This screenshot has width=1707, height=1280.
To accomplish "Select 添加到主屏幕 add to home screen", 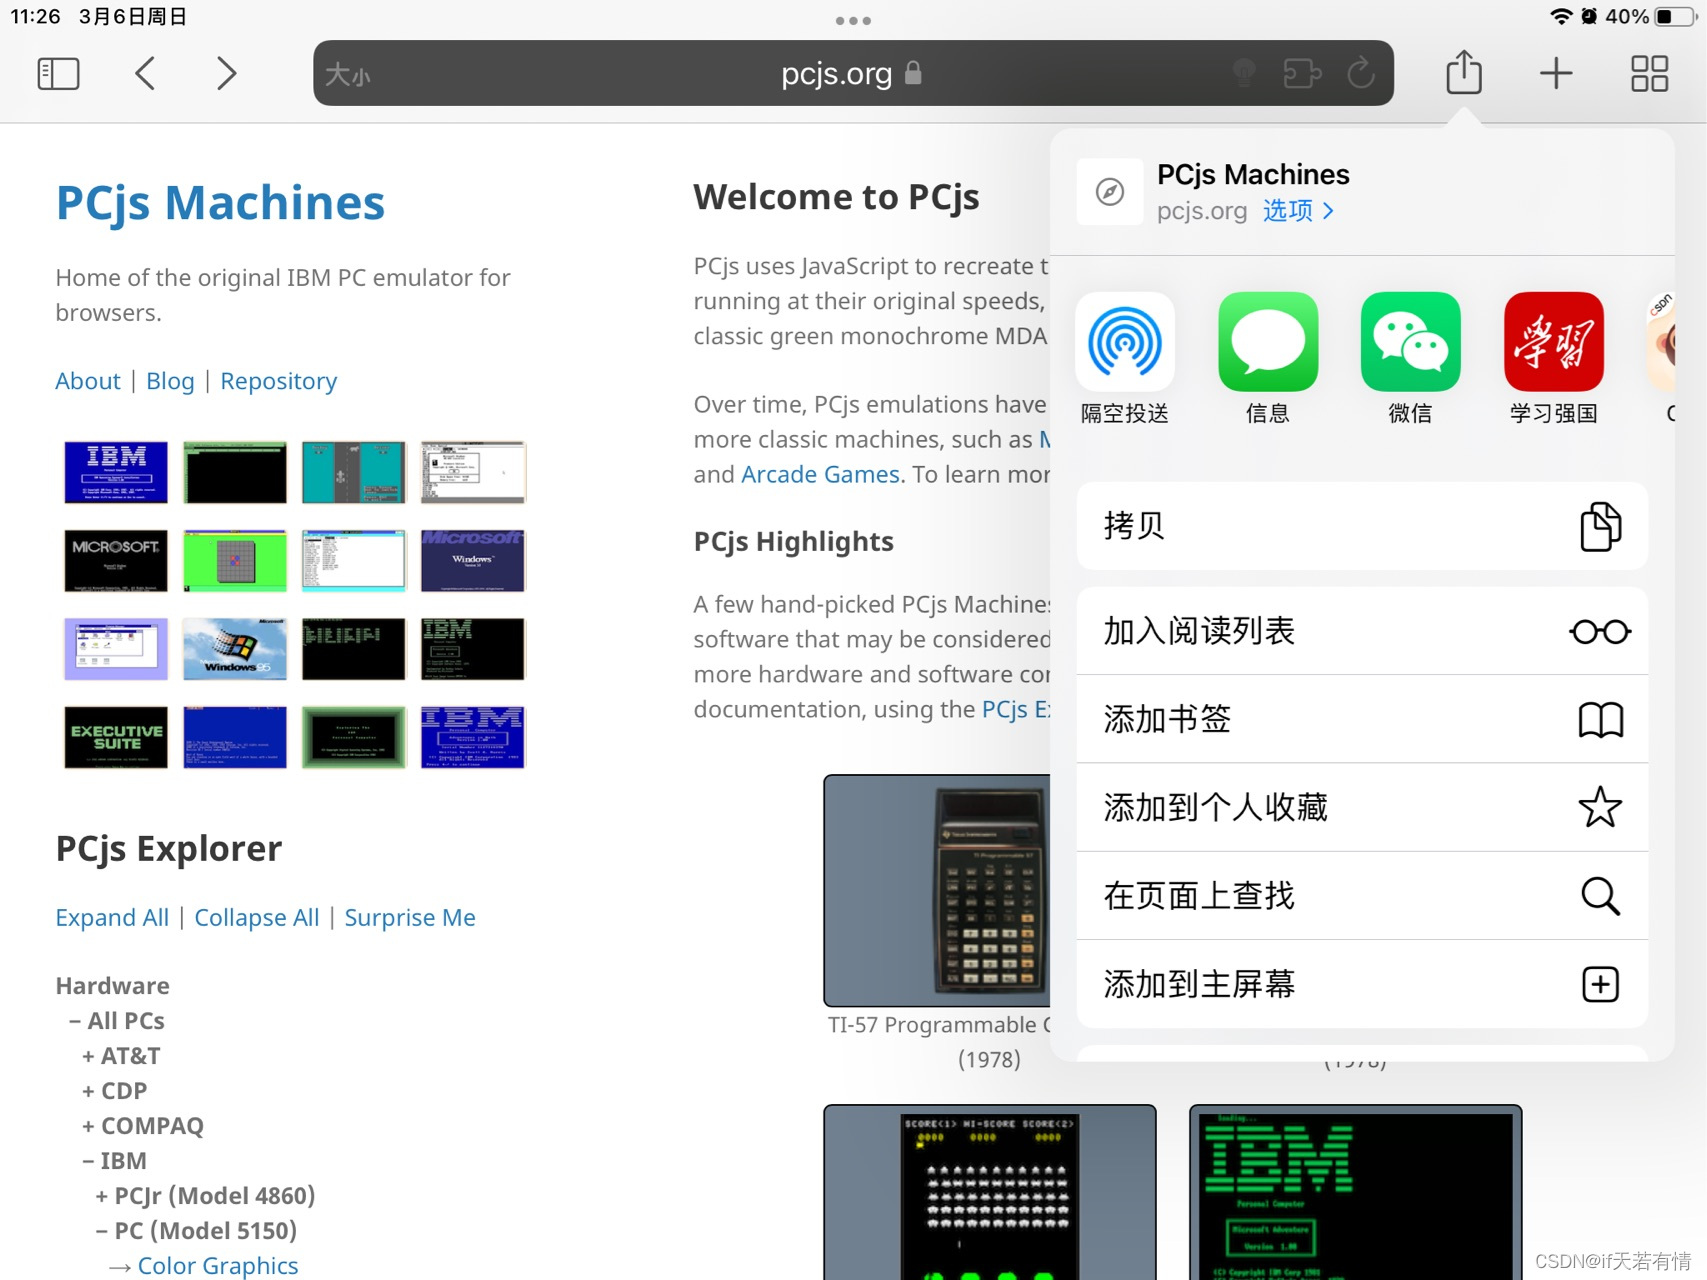I will tap(1362, 984).
